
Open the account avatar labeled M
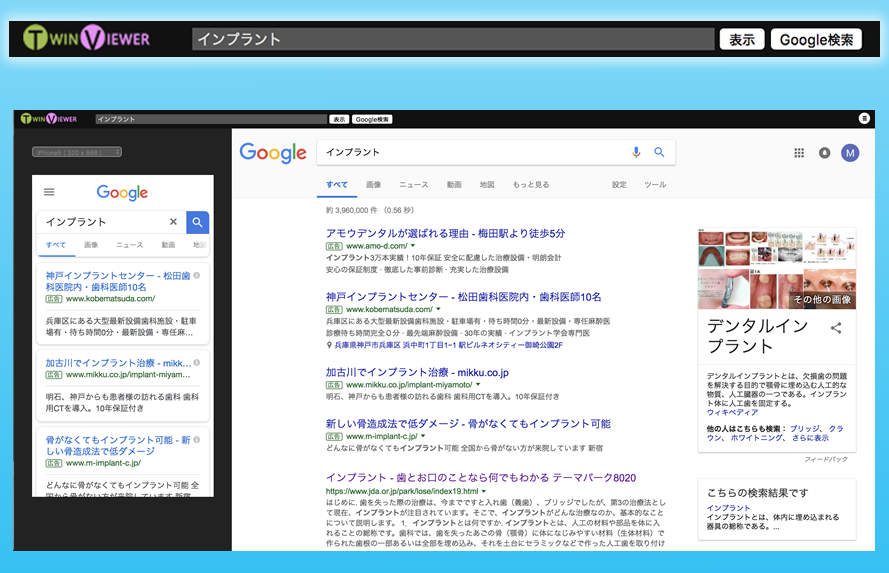click(x=850, y=152)
